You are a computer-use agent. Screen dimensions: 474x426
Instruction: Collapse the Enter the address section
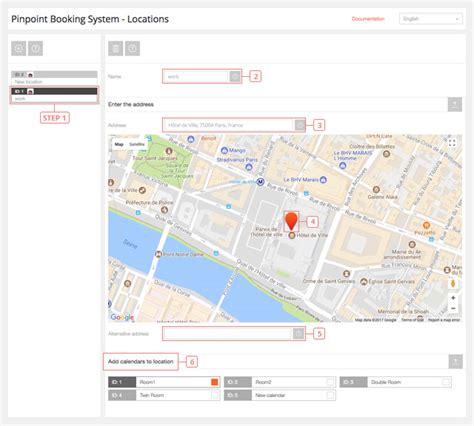coord(455,104)
